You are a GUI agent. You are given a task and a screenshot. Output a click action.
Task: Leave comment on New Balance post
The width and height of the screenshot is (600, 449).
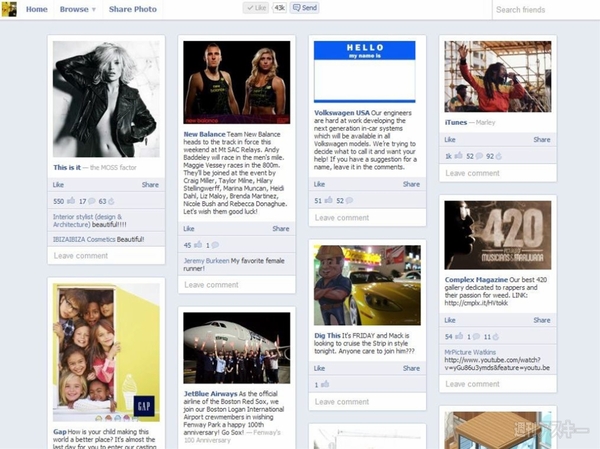[236, 285]
